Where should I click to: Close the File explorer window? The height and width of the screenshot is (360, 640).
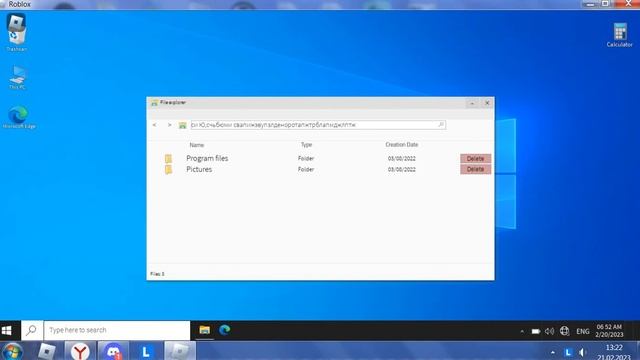pos(487,103)
